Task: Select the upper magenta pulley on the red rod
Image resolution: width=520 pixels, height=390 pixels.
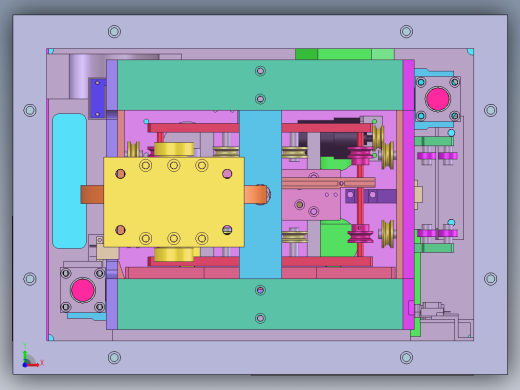Action: point(360,156)
